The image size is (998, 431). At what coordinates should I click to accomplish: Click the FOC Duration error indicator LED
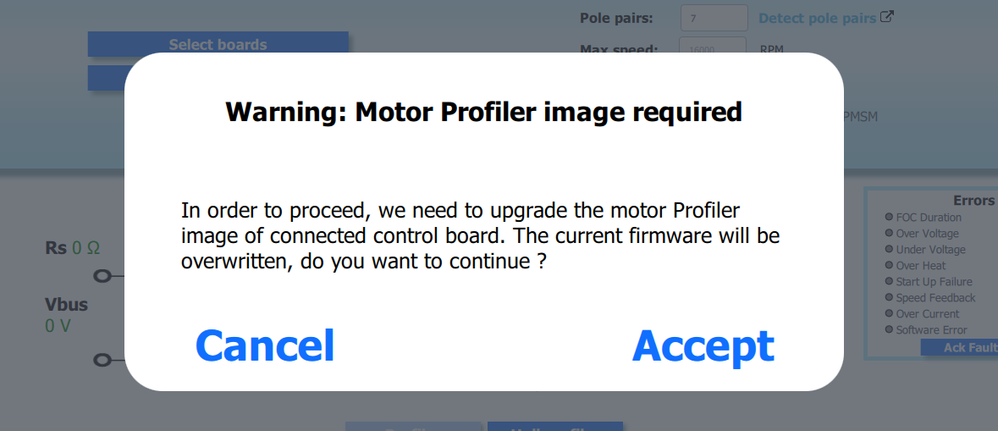pos(889,216)
